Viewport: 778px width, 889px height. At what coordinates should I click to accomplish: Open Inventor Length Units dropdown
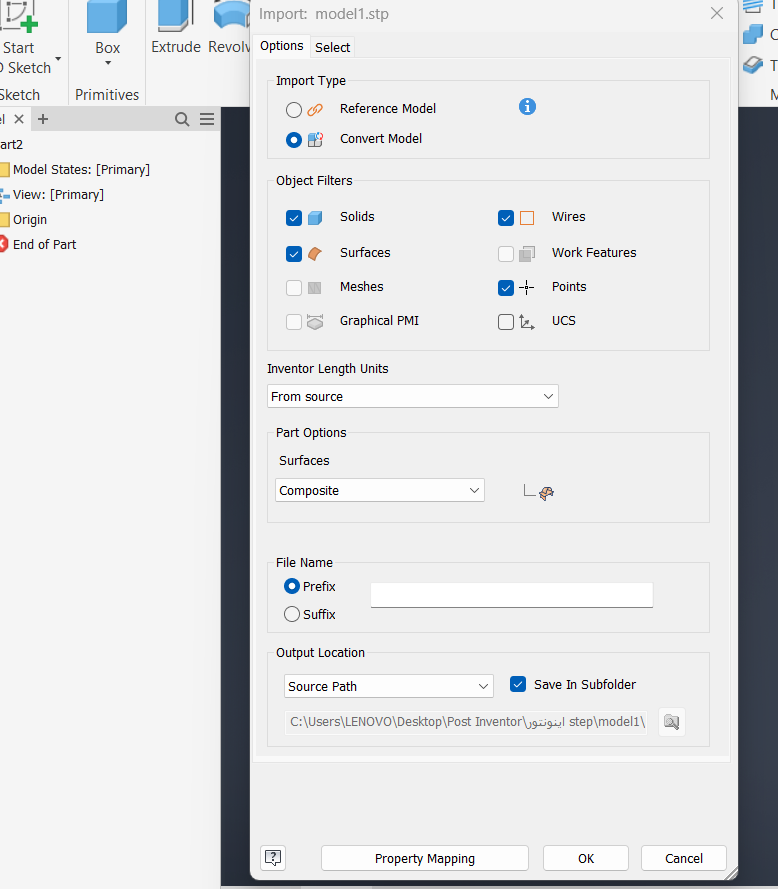click(413, 396)
